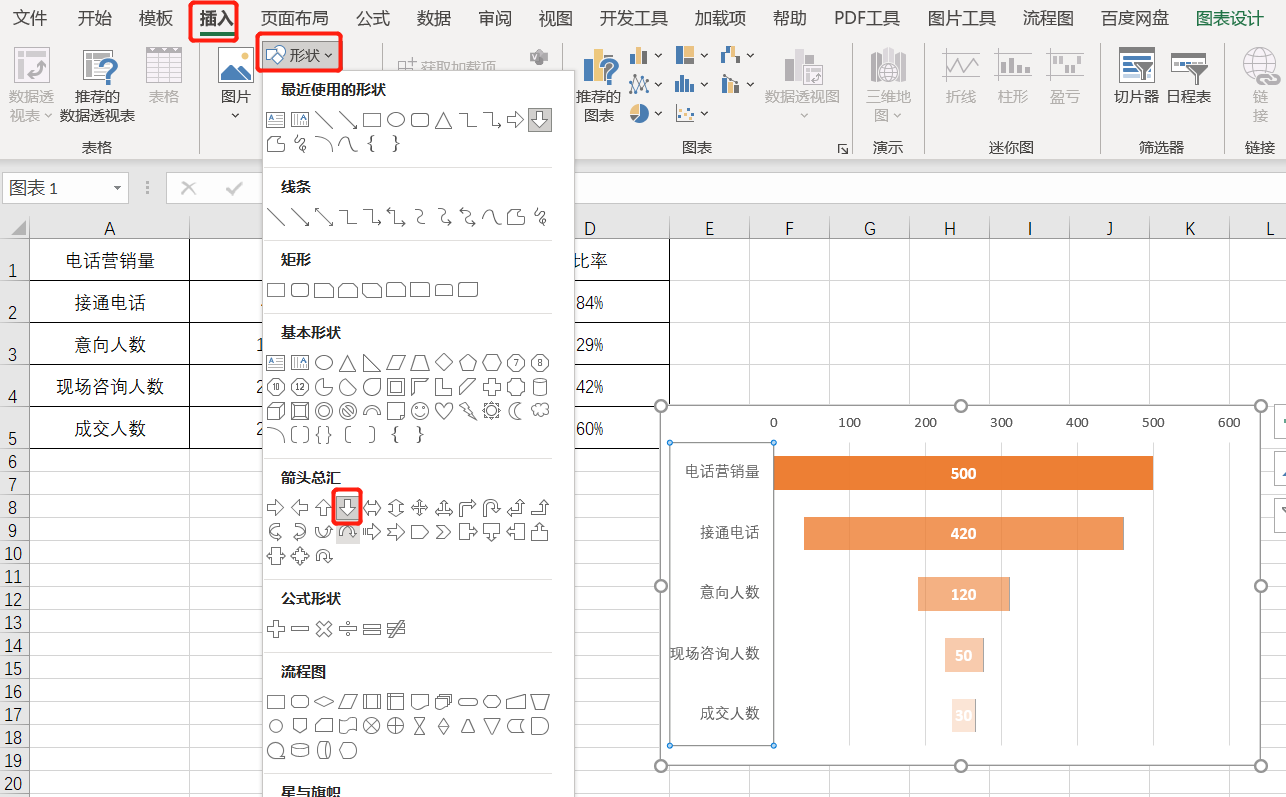Select the scribble shape under 线条
The width and height of the screenshot is (1286, 797).
540,216
